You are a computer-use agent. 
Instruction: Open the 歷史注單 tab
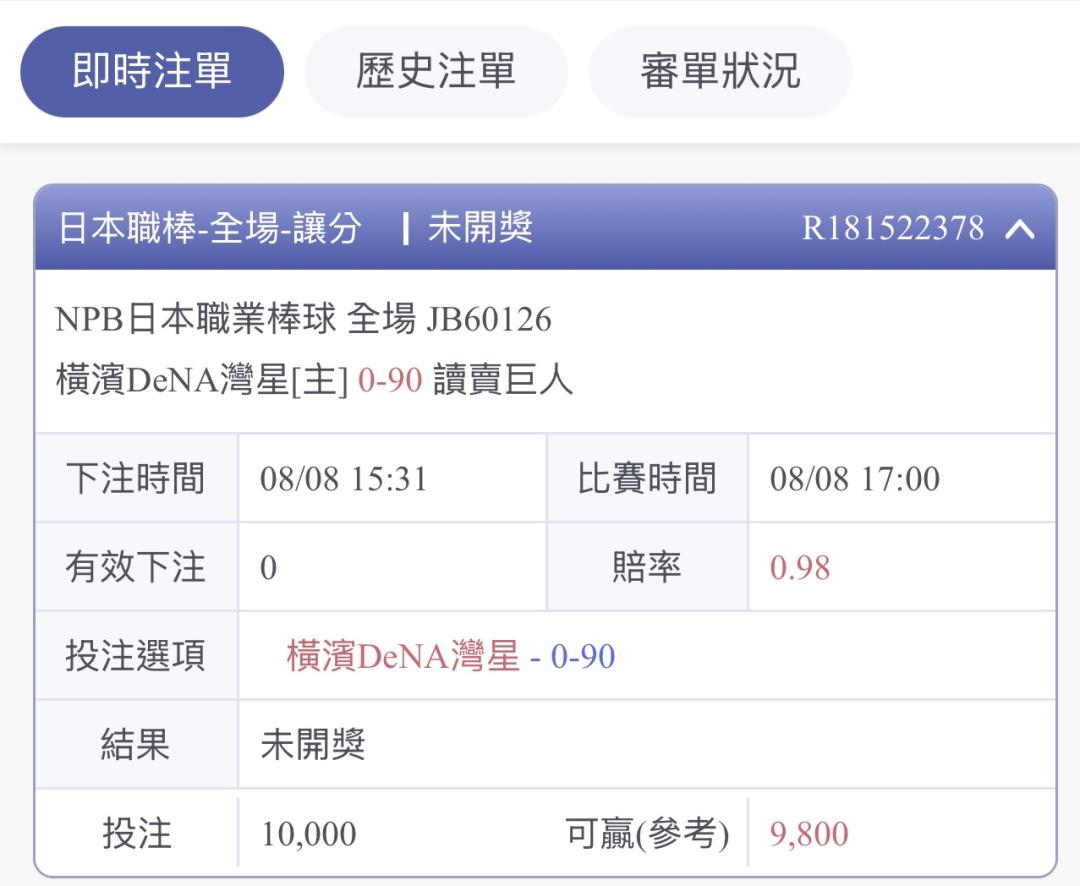435,72
